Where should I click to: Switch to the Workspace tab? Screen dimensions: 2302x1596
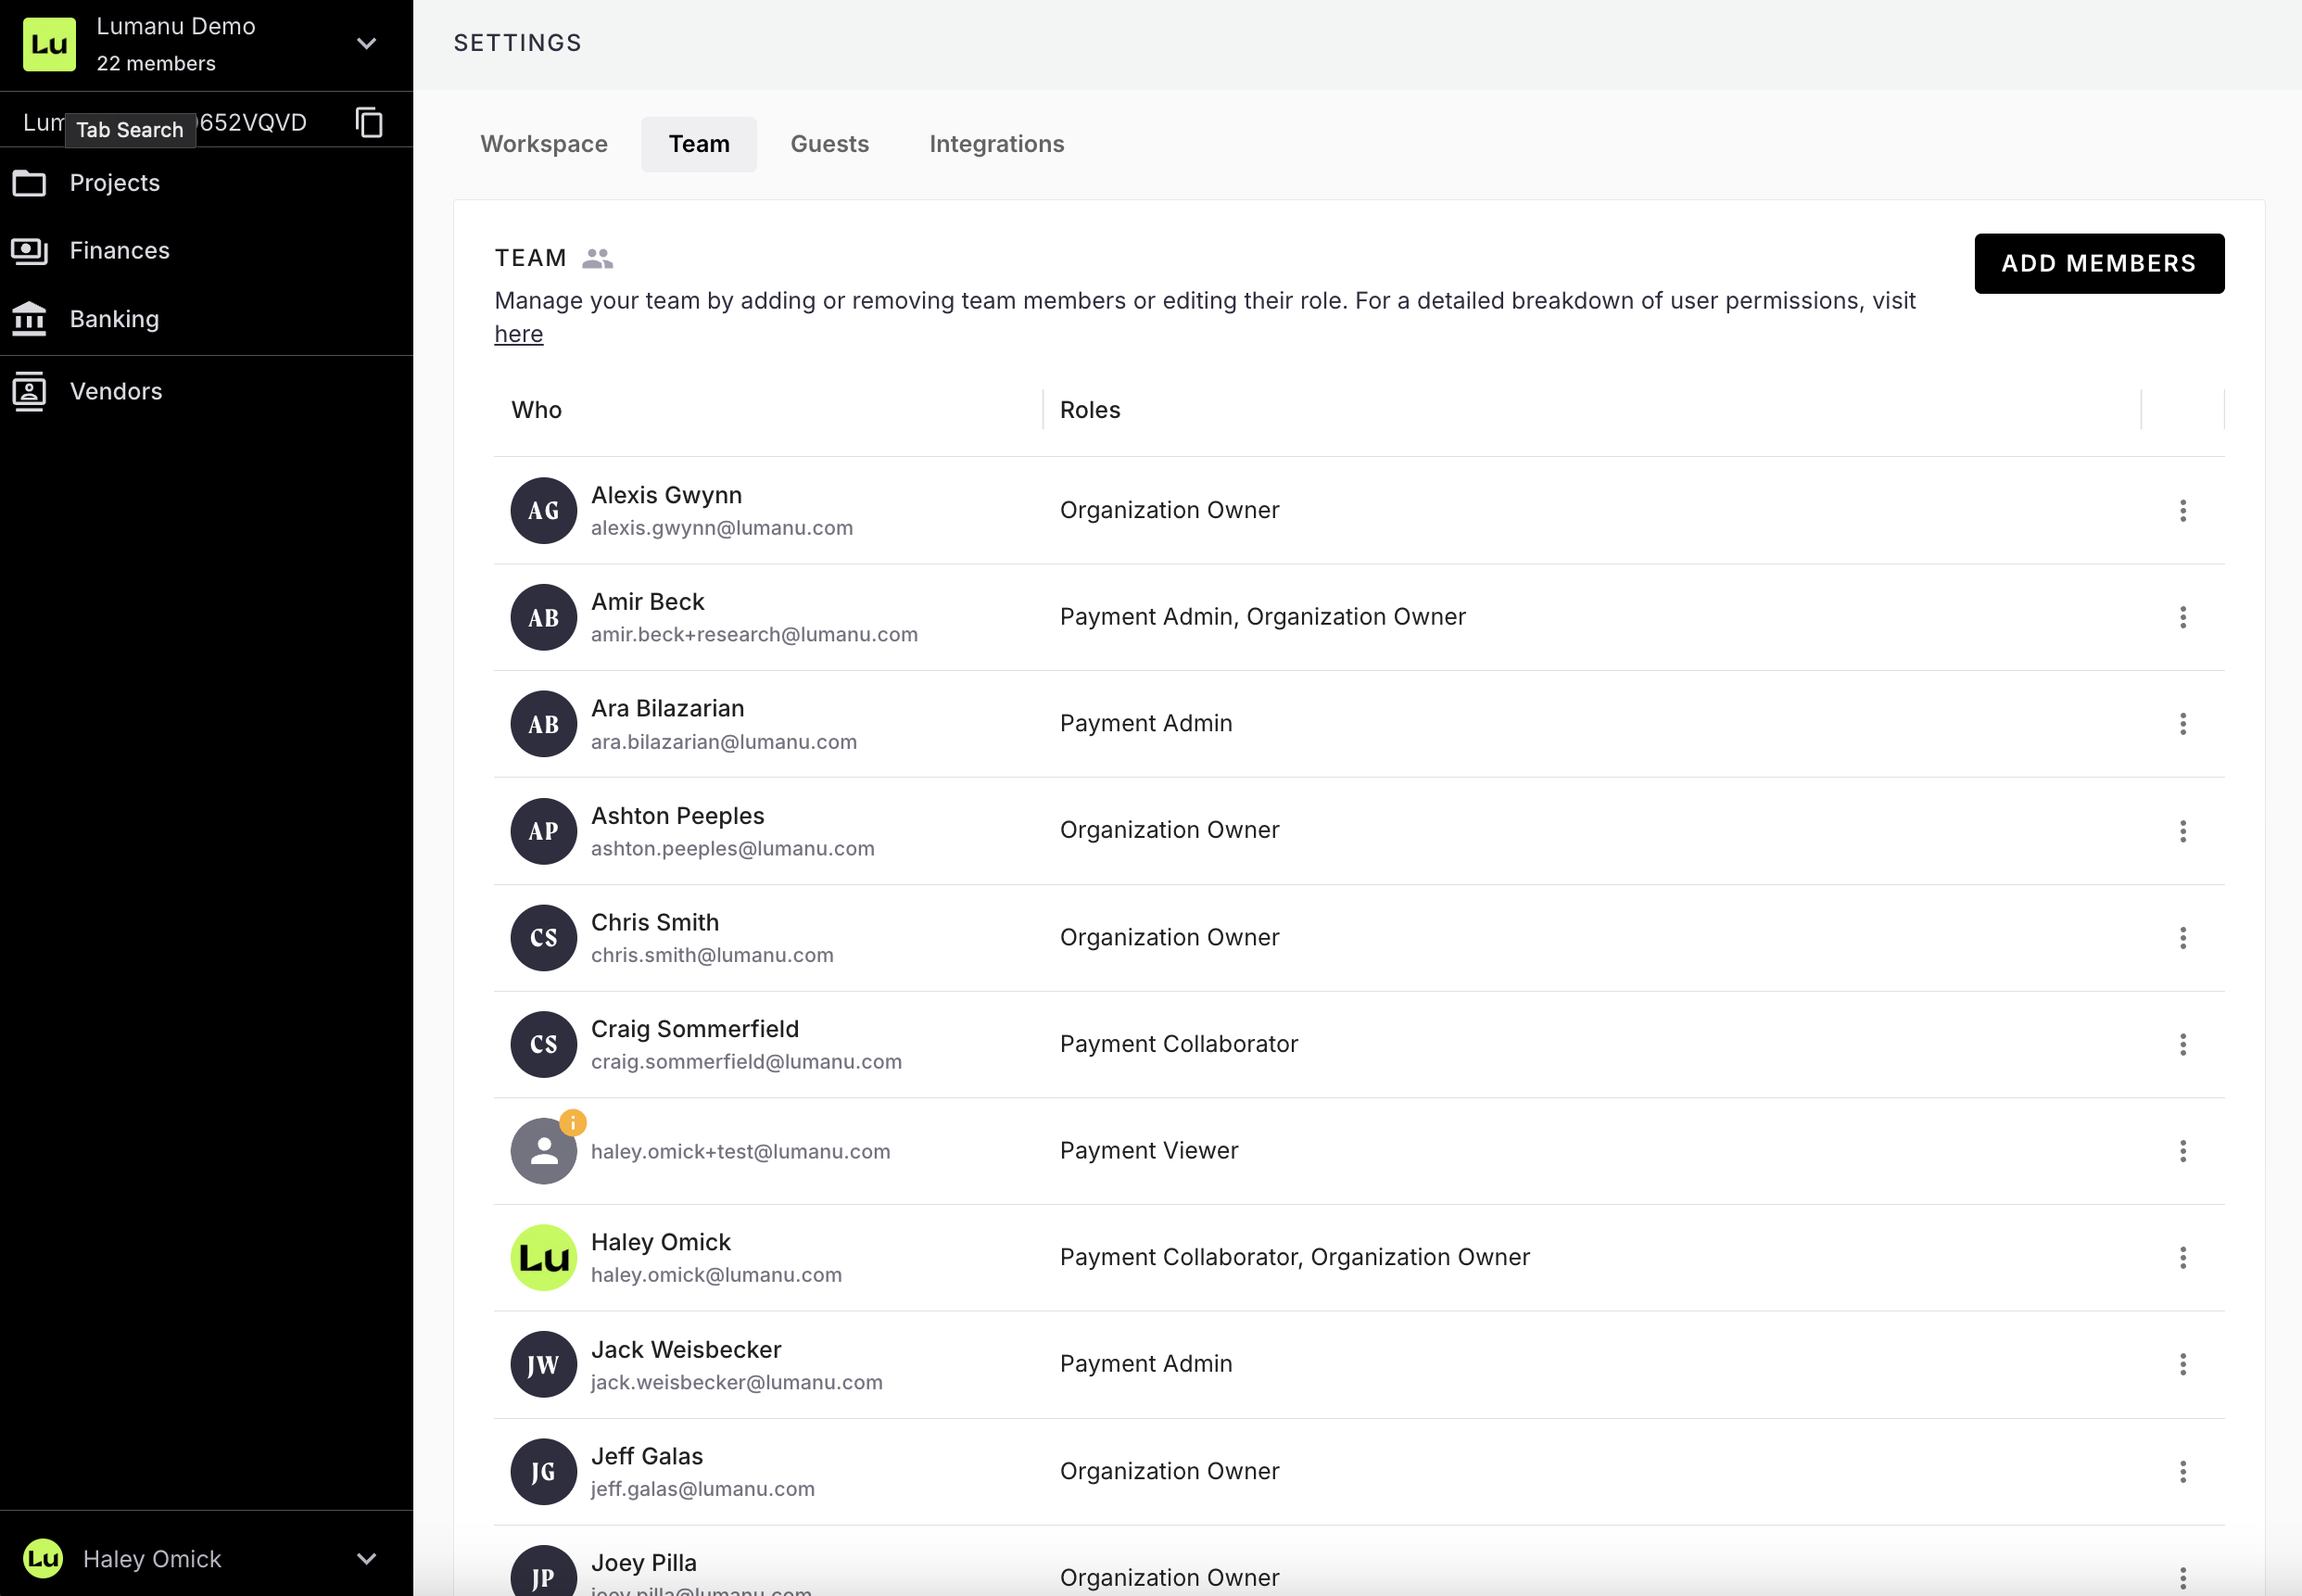(x=543, y=144)
